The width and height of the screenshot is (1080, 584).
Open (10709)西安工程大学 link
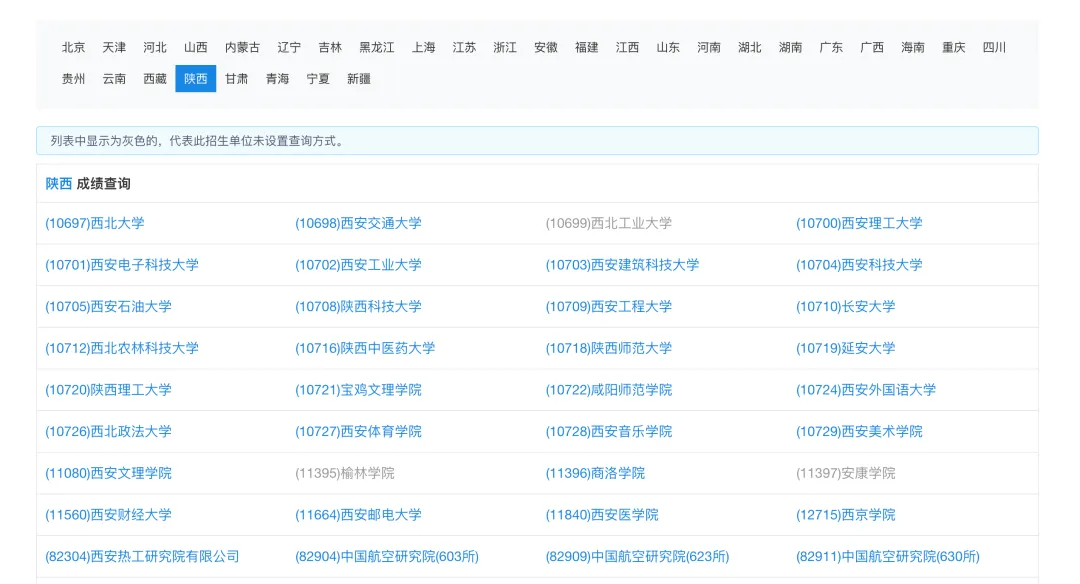tap(608, 306)
